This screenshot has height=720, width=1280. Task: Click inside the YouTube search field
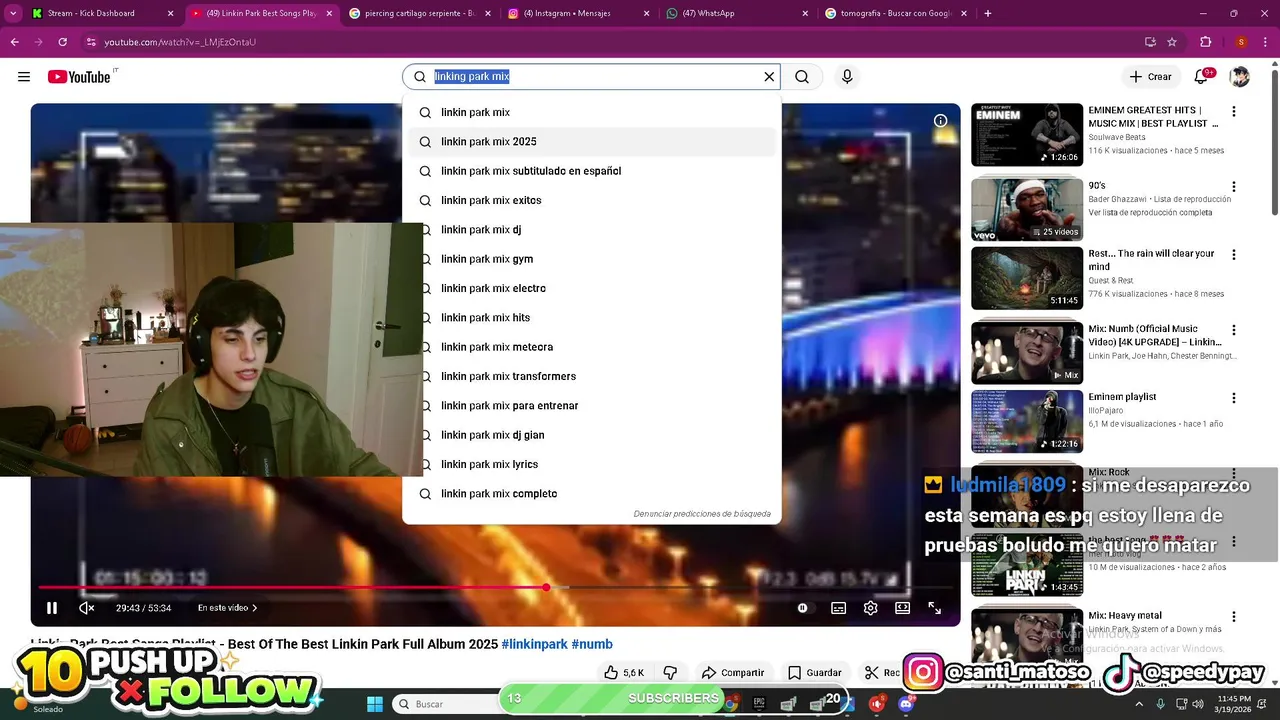[x=590, y=77]
